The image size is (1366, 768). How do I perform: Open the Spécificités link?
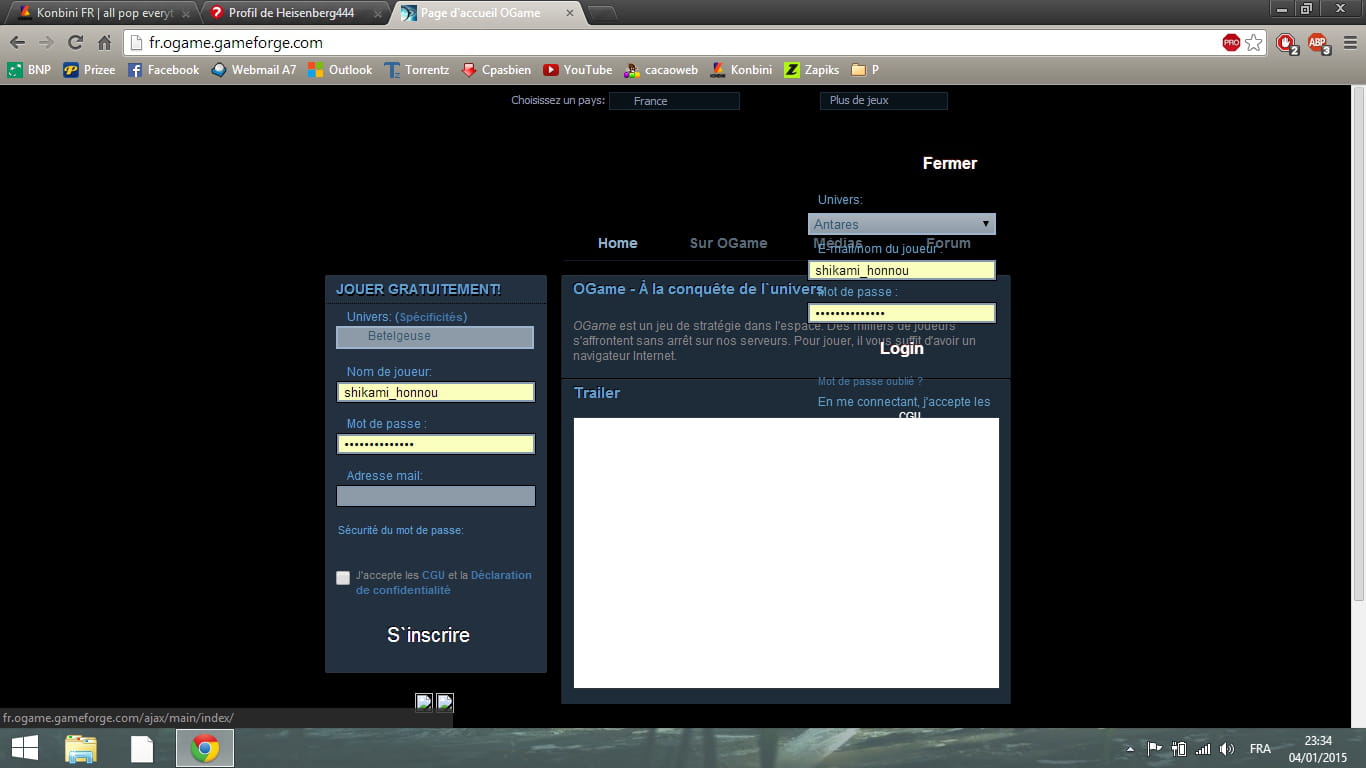pos(433,317)
